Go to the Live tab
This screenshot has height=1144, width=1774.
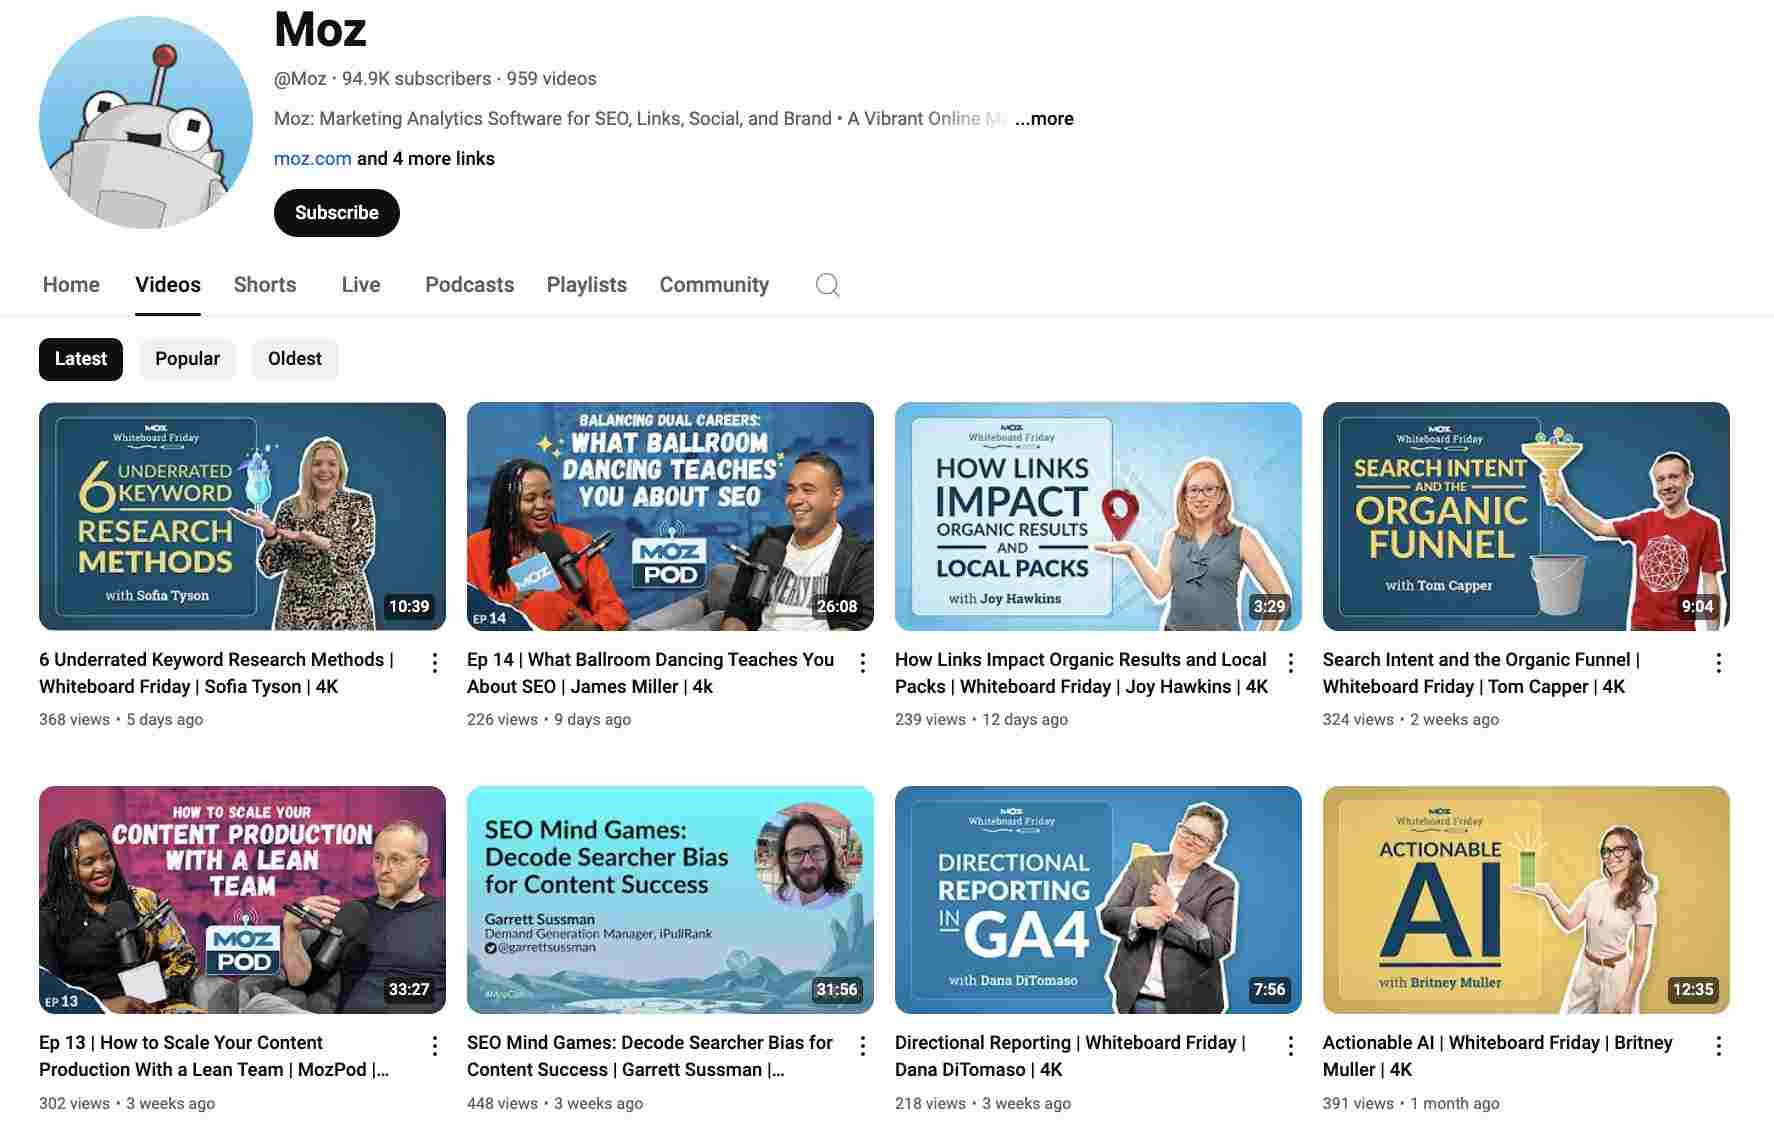coord(361,285)
